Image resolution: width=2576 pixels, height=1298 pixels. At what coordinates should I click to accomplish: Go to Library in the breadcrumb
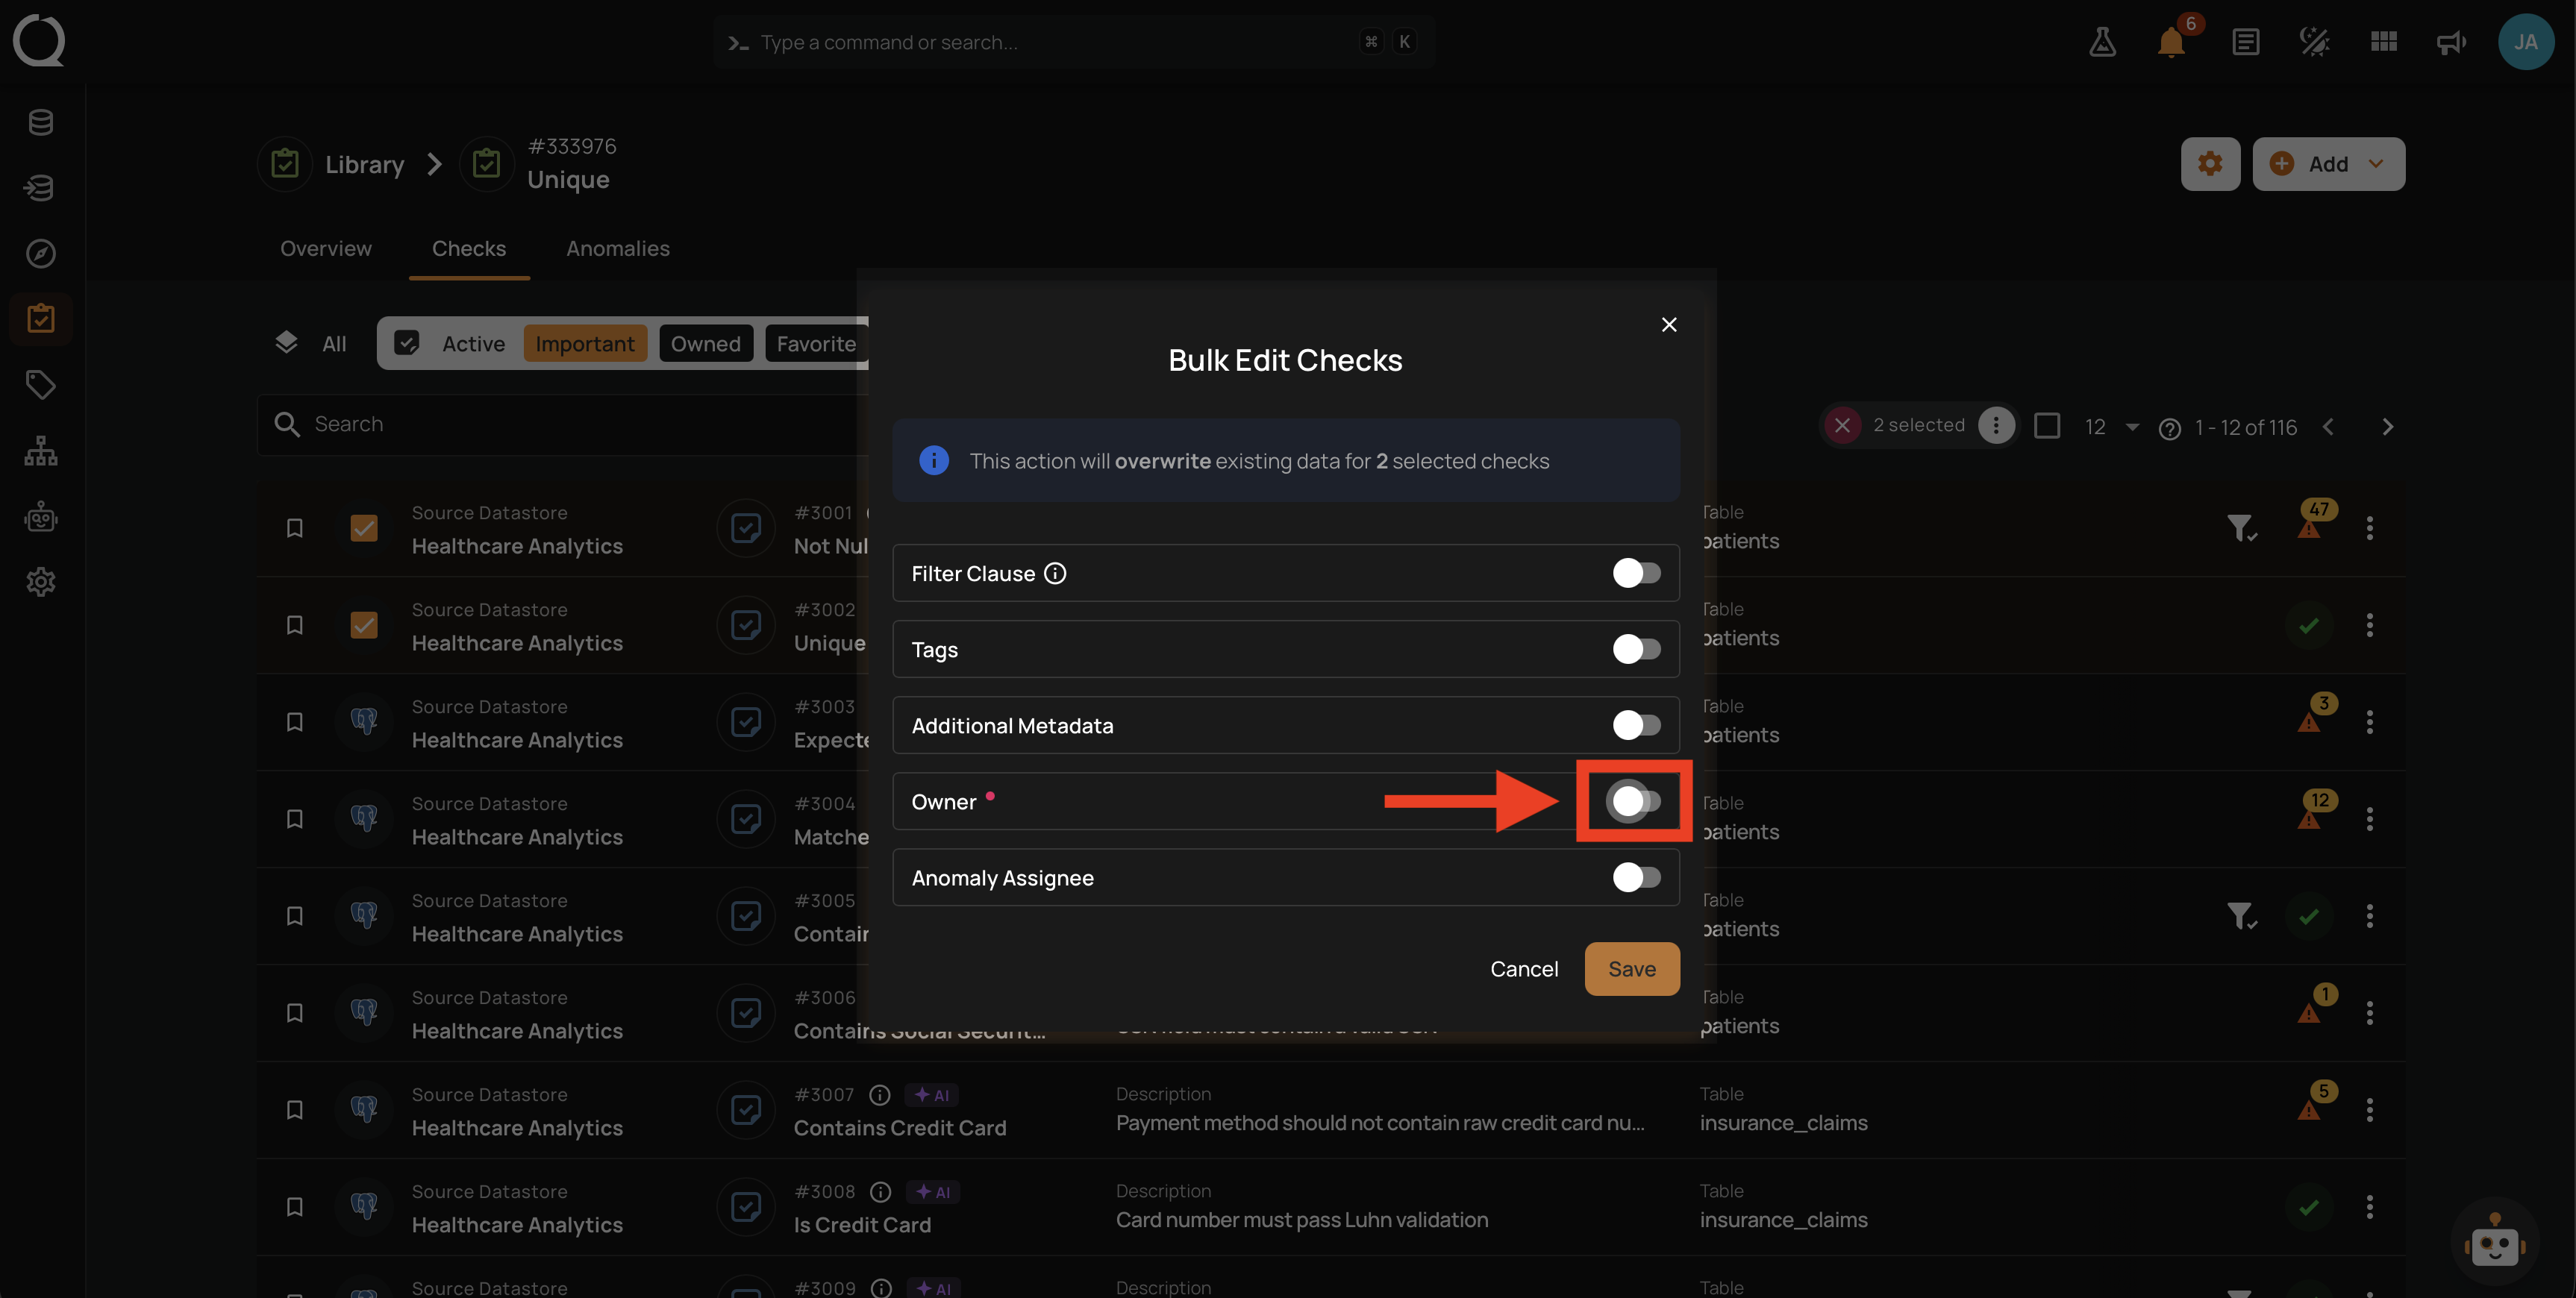(x=364, y=164)
